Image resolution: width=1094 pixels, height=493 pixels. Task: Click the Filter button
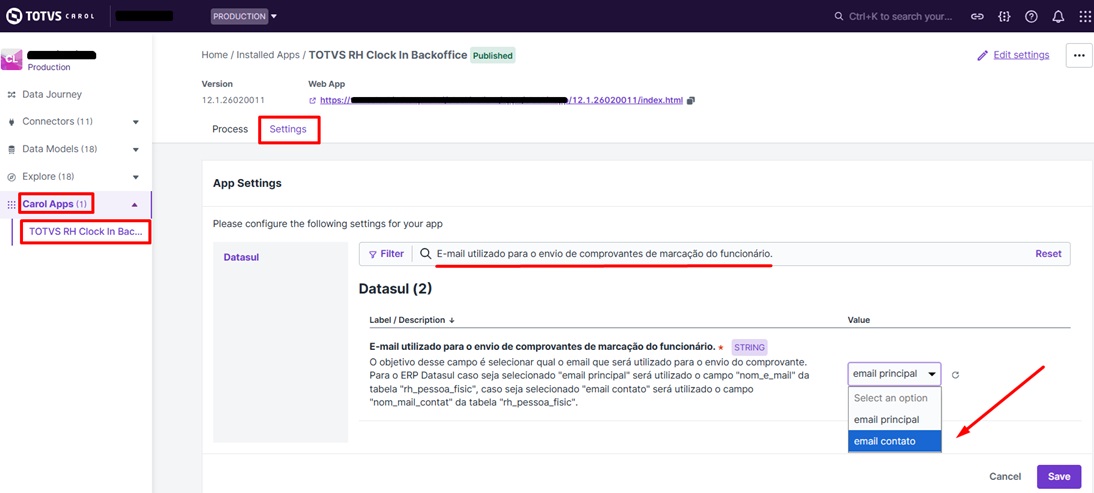pos(386,254)
